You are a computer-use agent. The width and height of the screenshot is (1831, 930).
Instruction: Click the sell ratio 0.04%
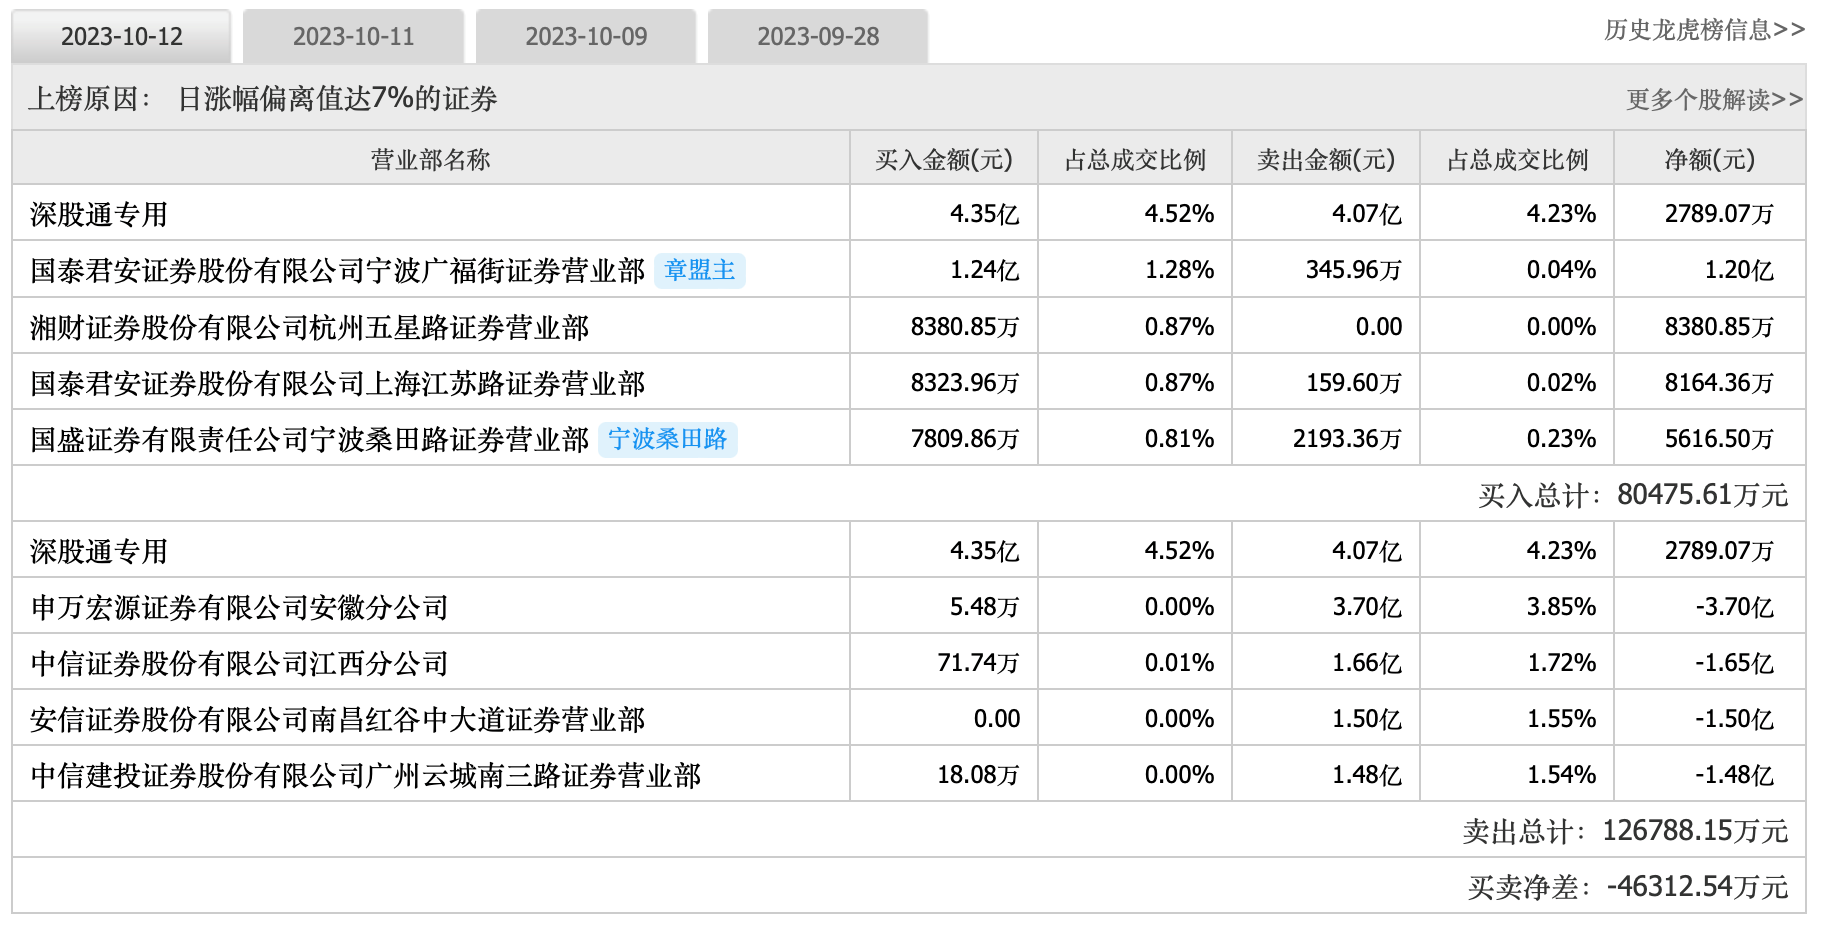1562,270
